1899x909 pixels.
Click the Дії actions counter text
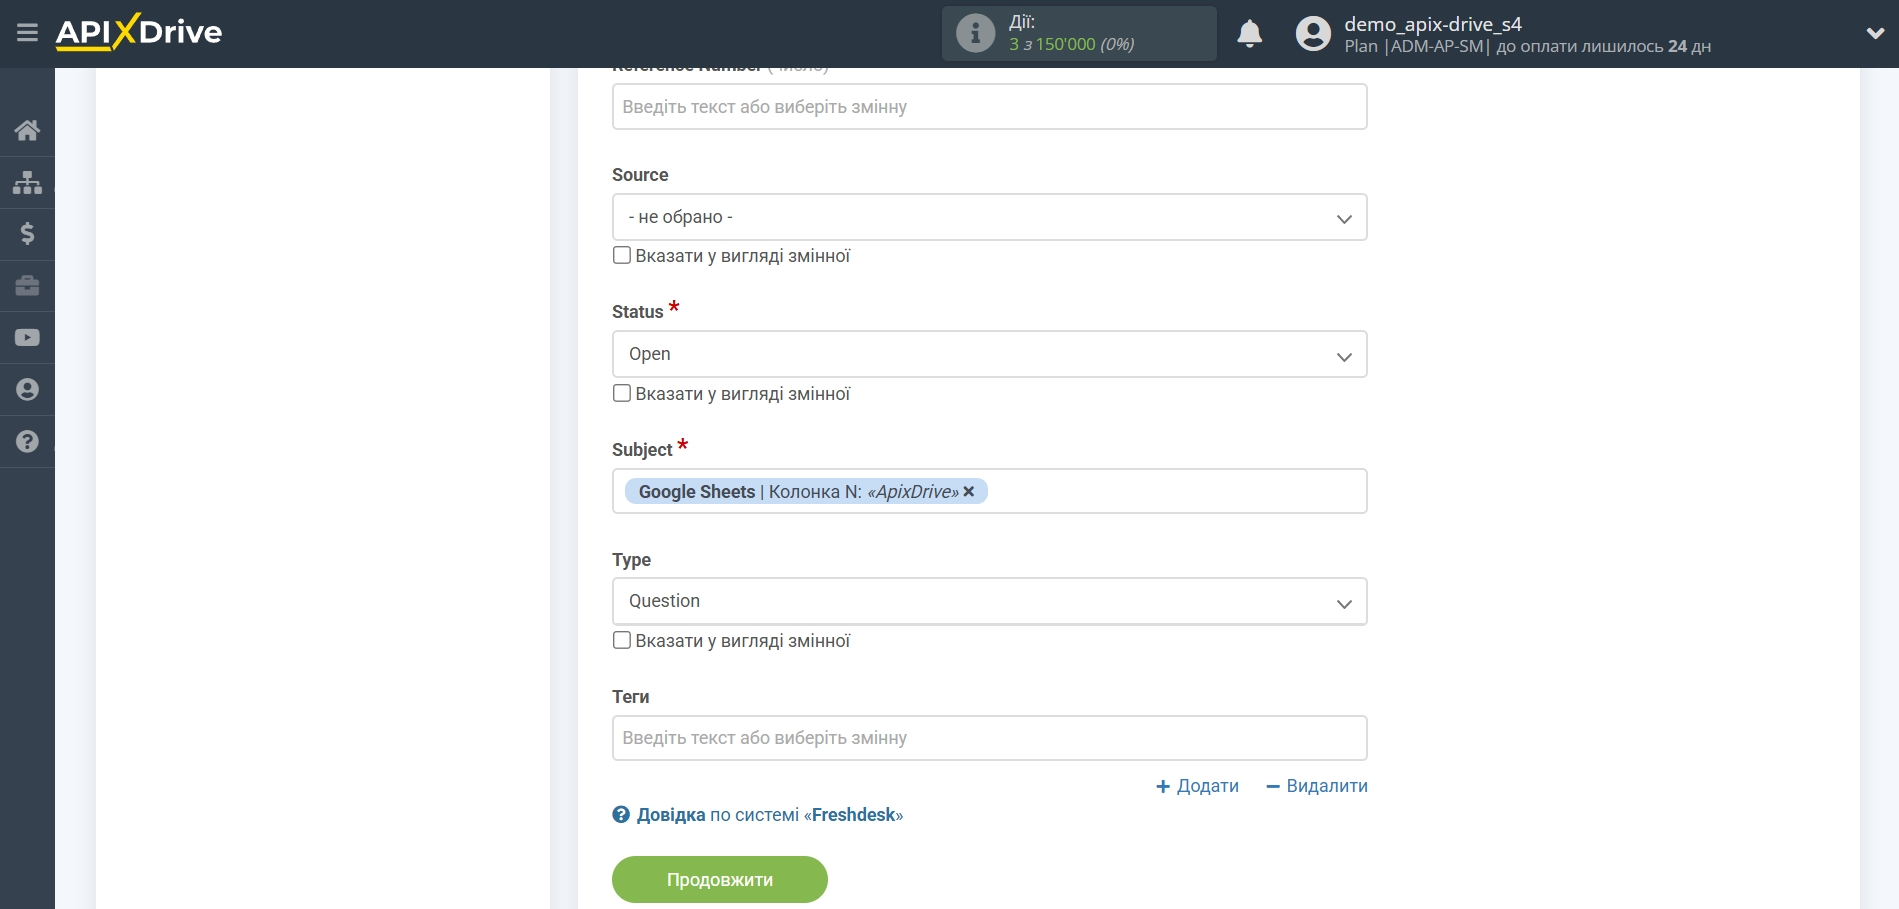click(1071, 33)
